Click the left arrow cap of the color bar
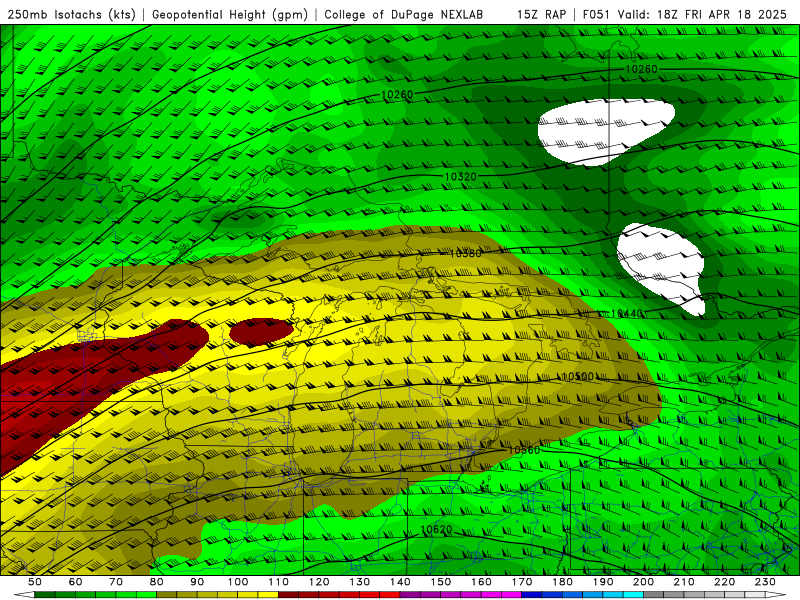This screenshot has width=800, height=600. (24, 595)
